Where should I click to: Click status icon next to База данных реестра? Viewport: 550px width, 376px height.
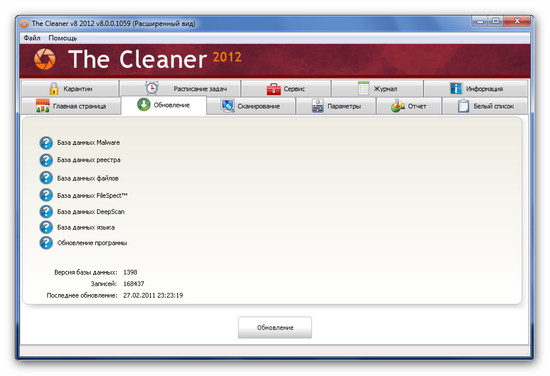(x=46, y=160)
